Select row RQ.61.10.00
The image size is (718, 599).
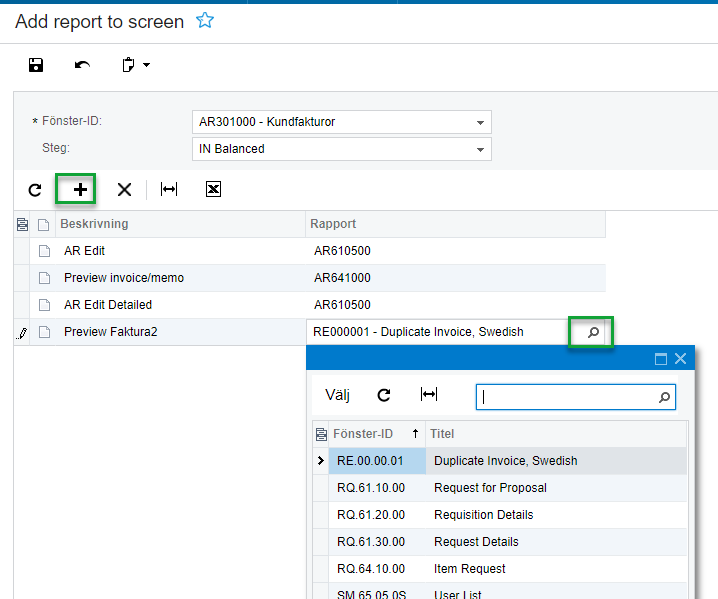coord(377,488)
